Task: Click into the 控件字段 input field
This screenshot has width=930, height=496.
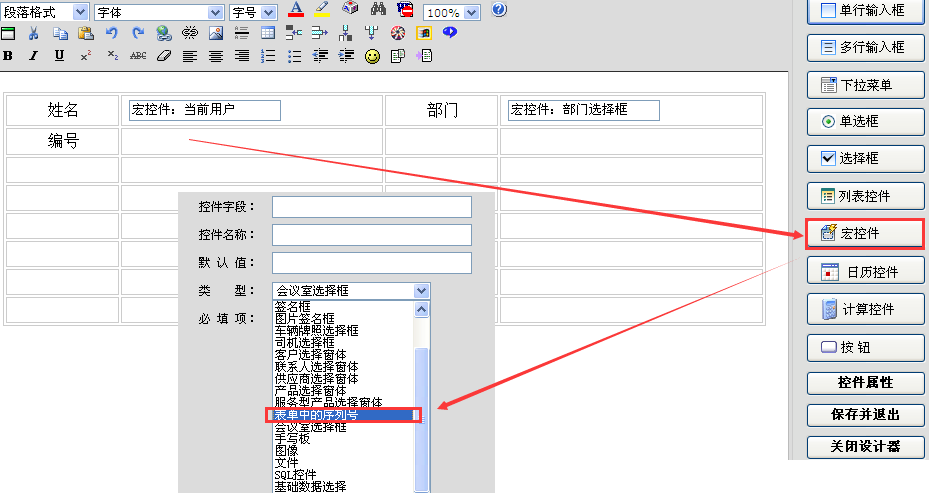Action: point(372,207)
